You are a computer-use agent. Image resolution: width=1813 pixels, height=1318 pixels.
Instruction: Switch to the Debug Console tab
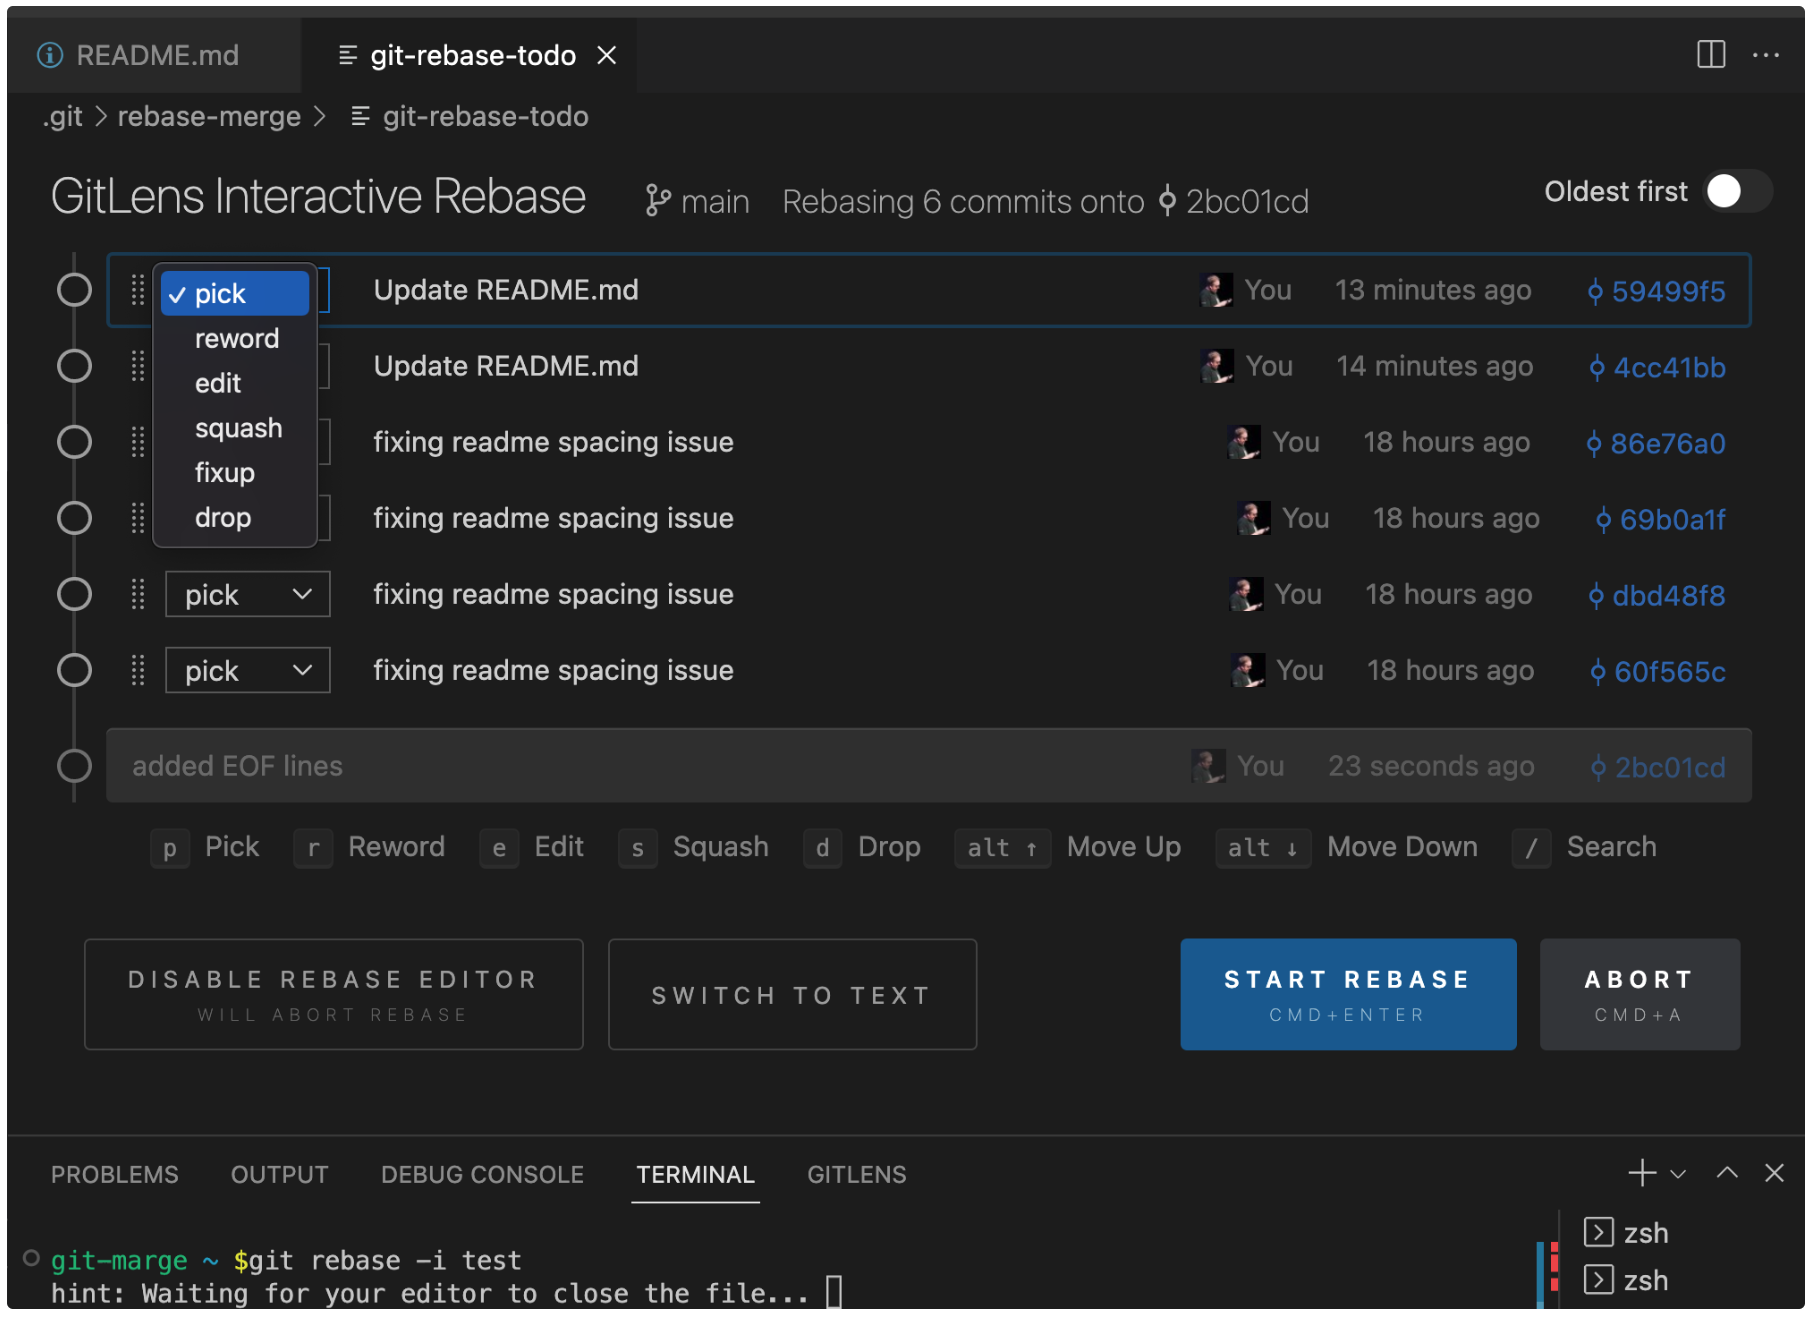(482, 1174)
